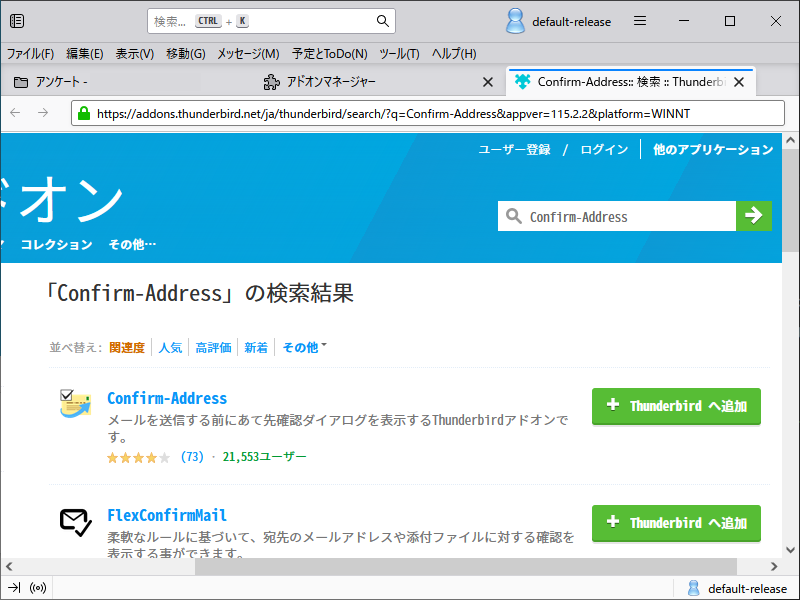The image size is (800, 600).
Task: Open the 予定とToDo(N) menu
Action: click(x=330, y=54)
